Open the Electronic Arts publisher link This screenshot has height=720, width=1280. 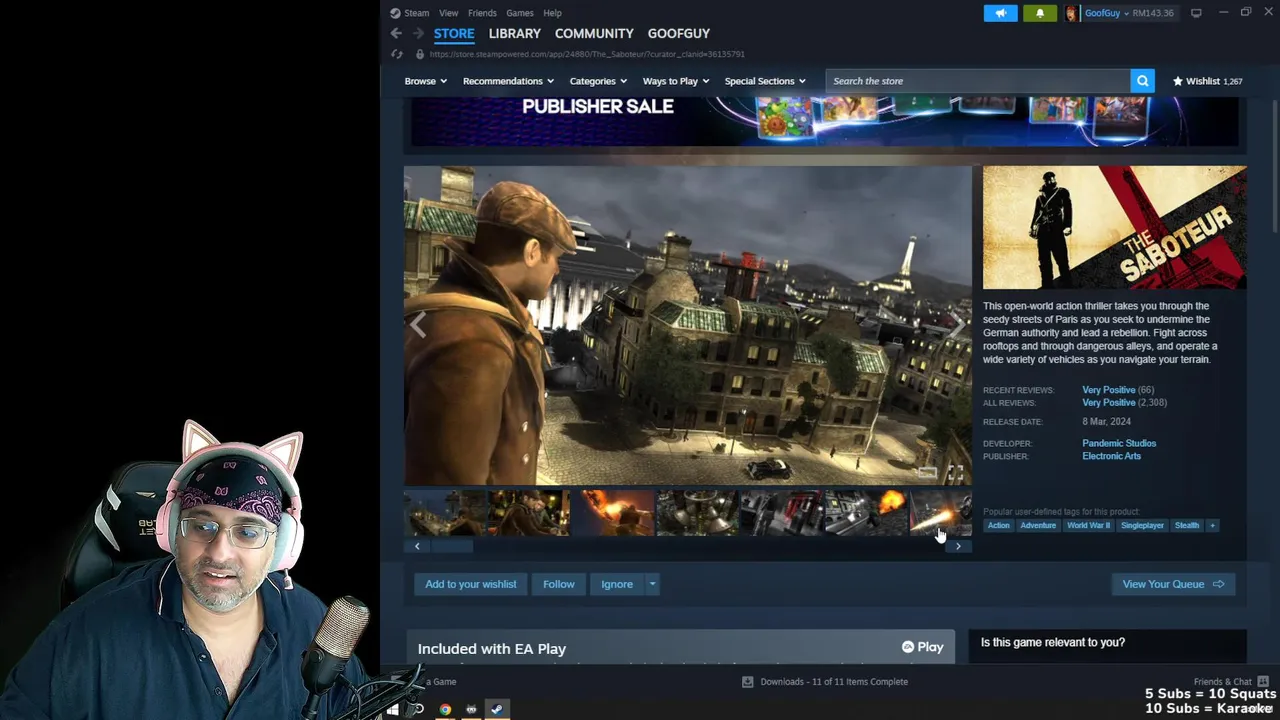[x=1111, y=456]
